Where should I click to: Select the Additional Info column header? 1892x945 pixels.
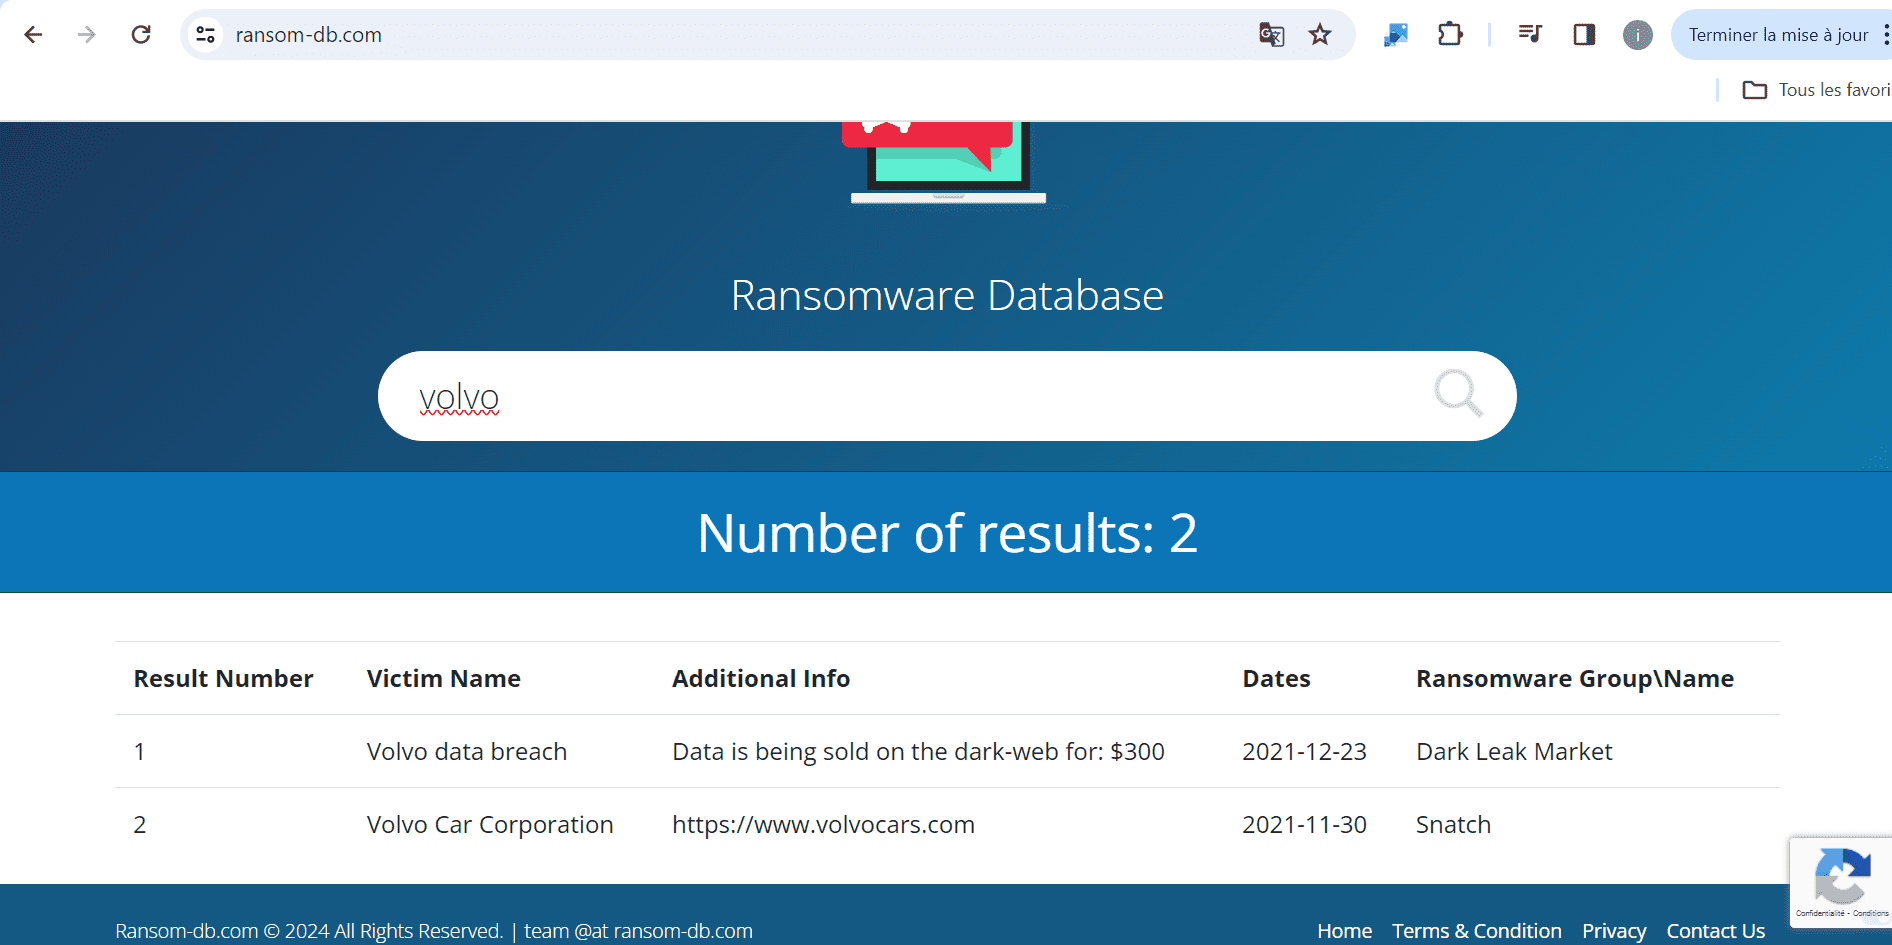point(761,679)
